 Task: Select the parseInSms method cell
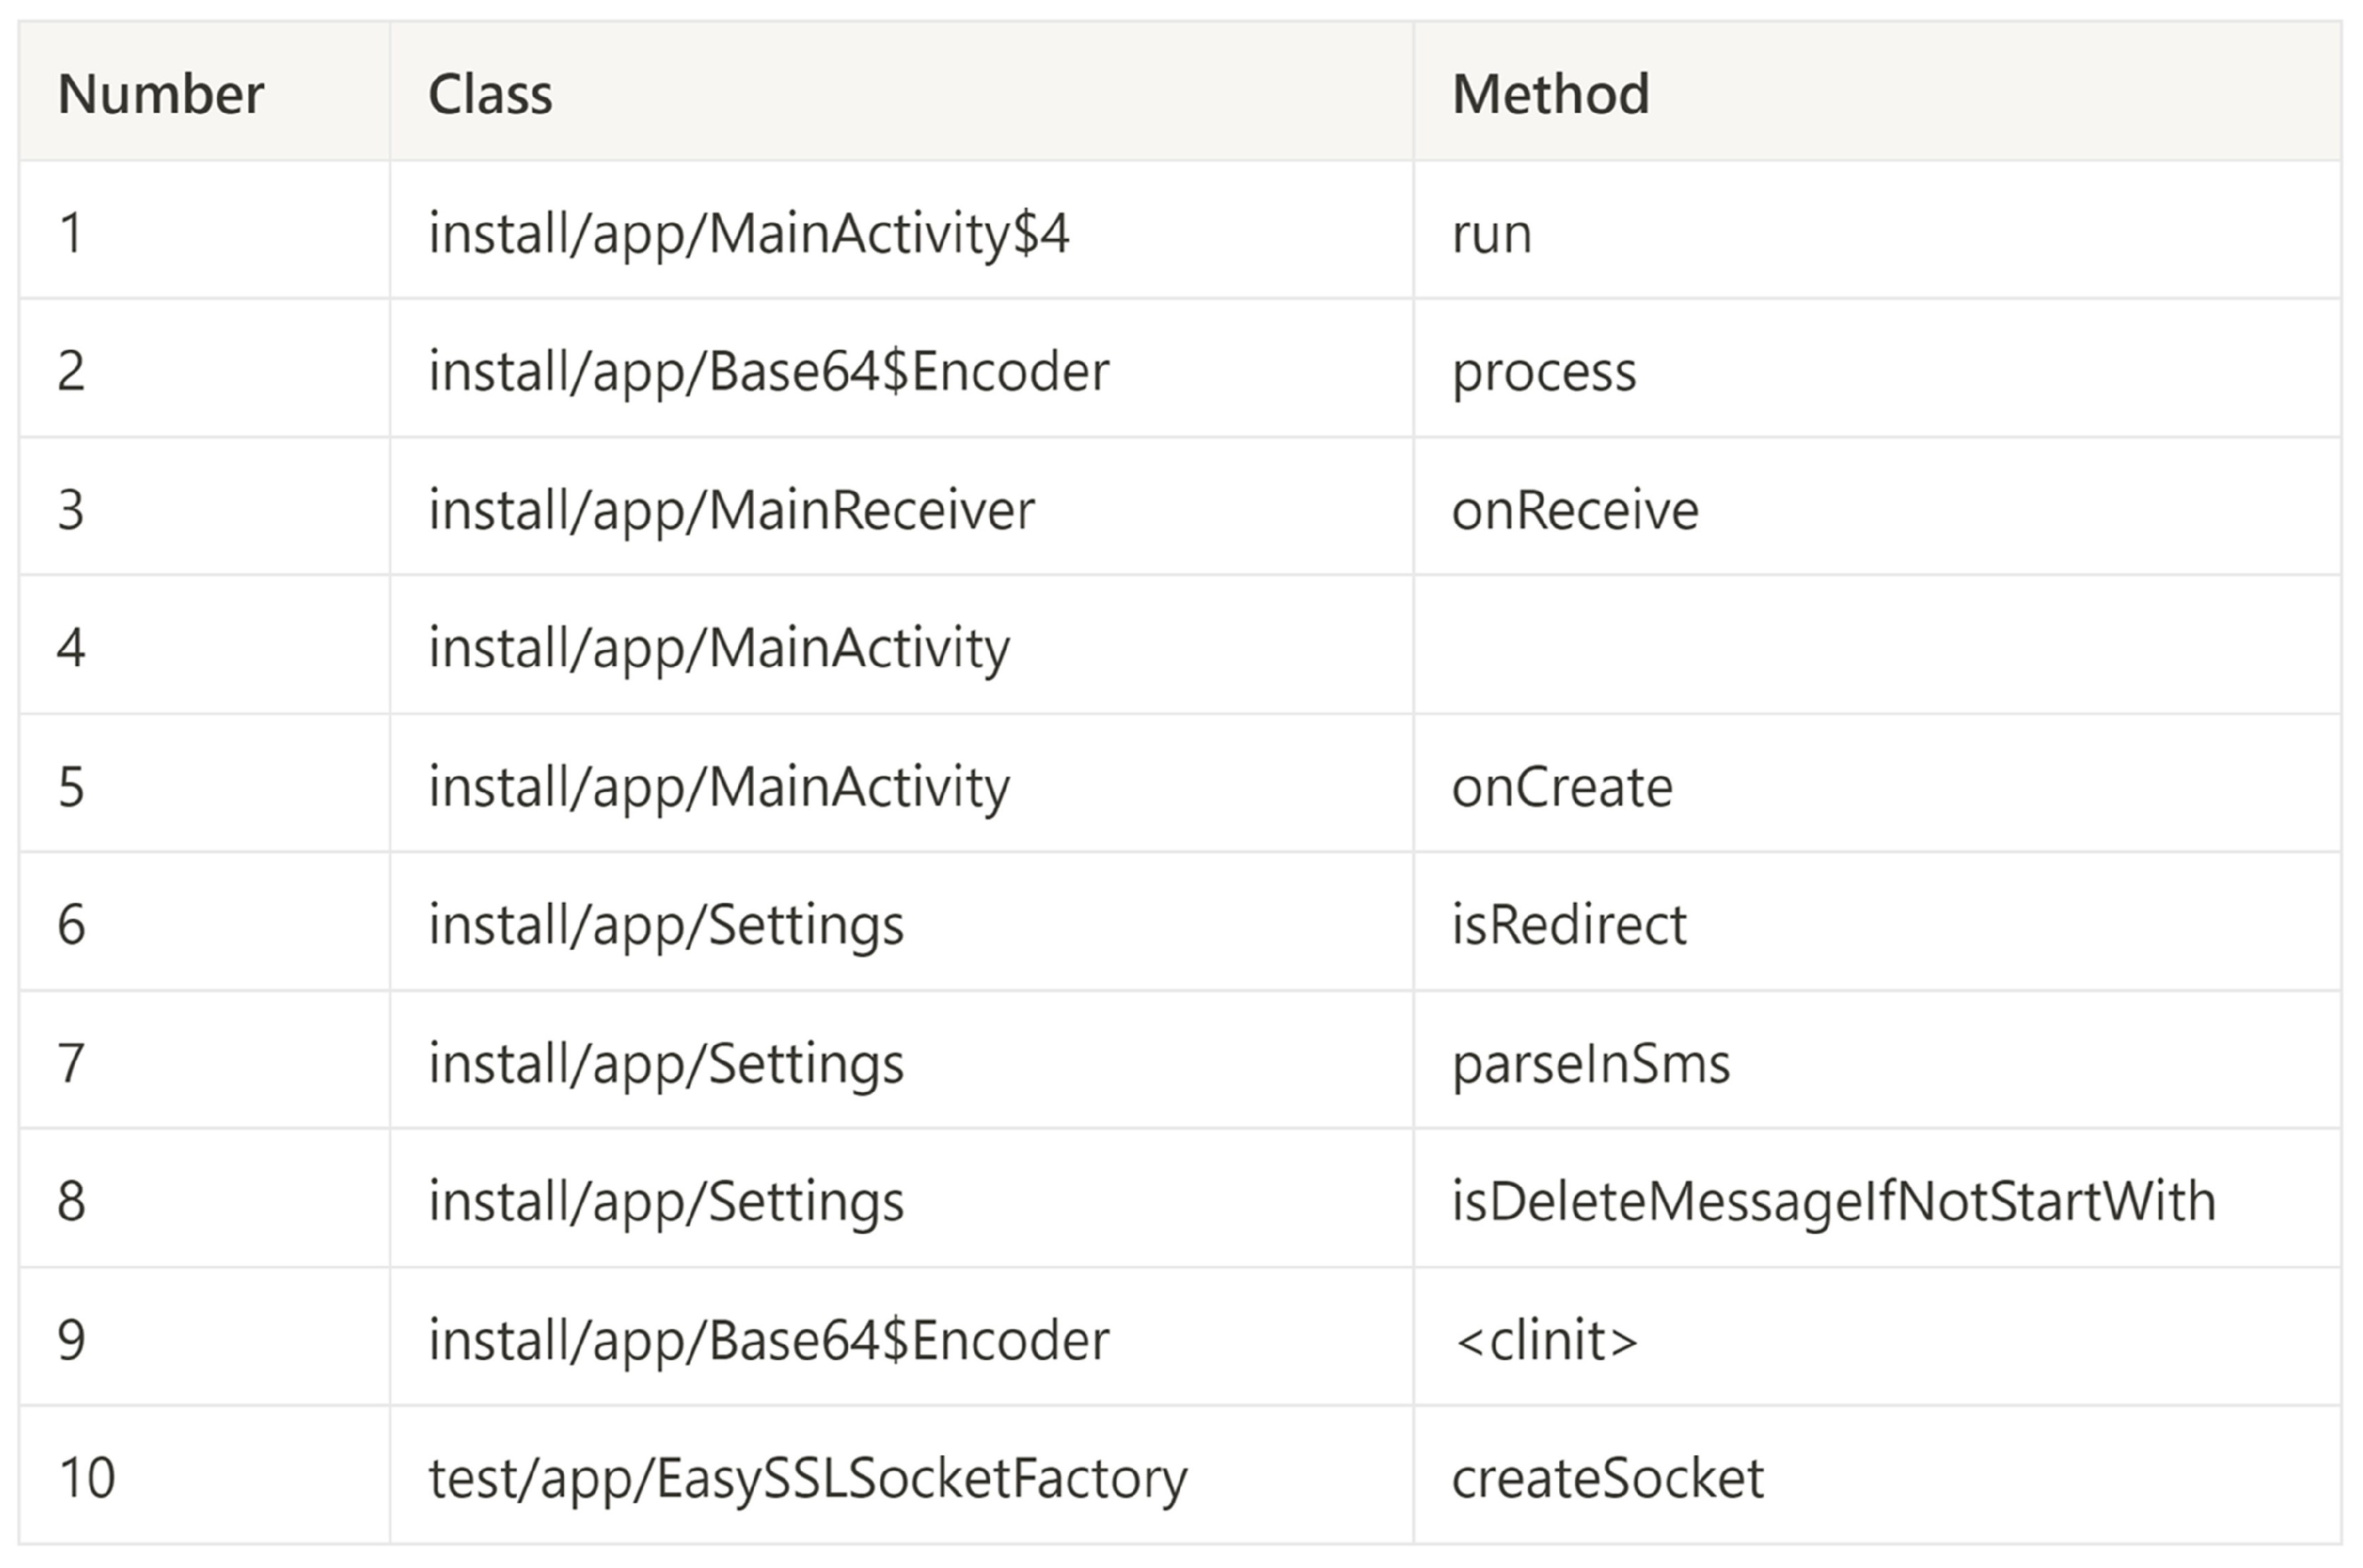tap(1590, 1063)
